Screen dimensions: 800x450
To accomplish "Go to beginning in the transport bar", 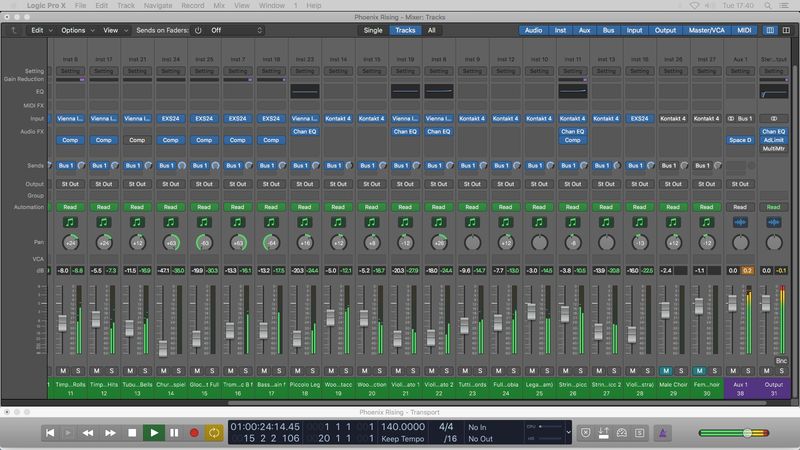I will point(50,433).
